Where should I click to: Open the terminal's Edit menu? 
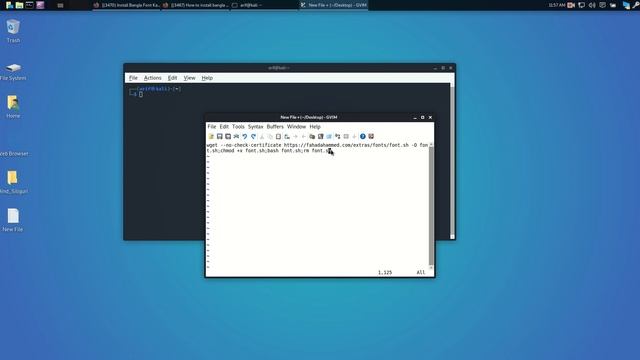172,78
